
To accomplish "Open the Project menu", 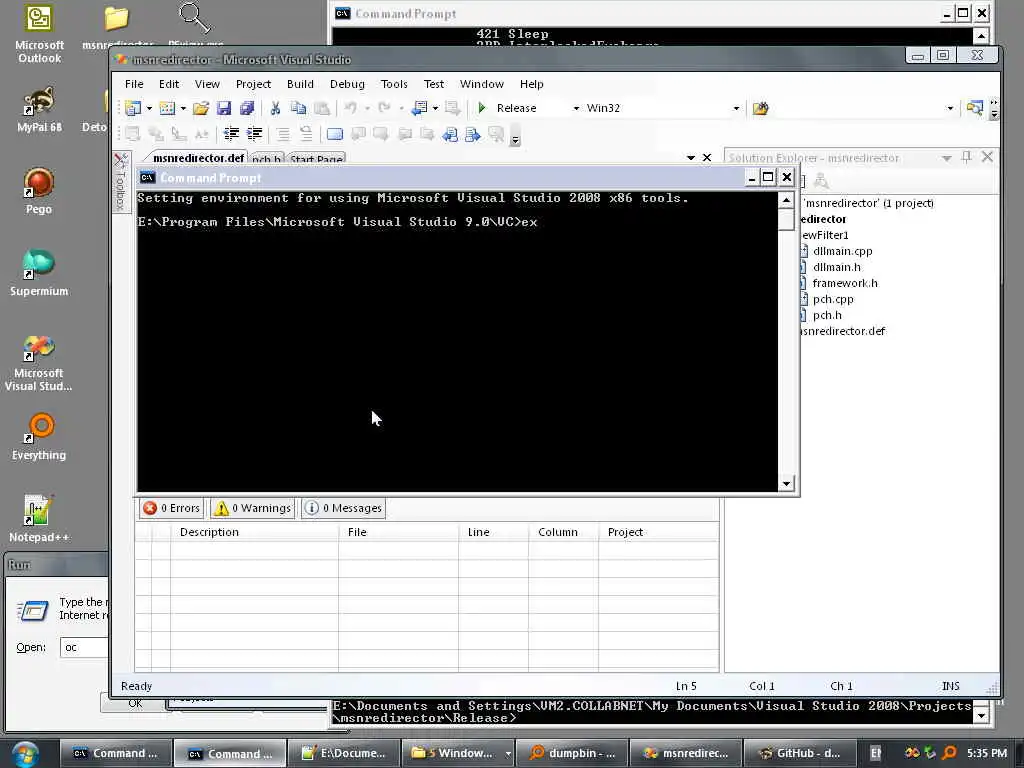I will click(253, 84).
